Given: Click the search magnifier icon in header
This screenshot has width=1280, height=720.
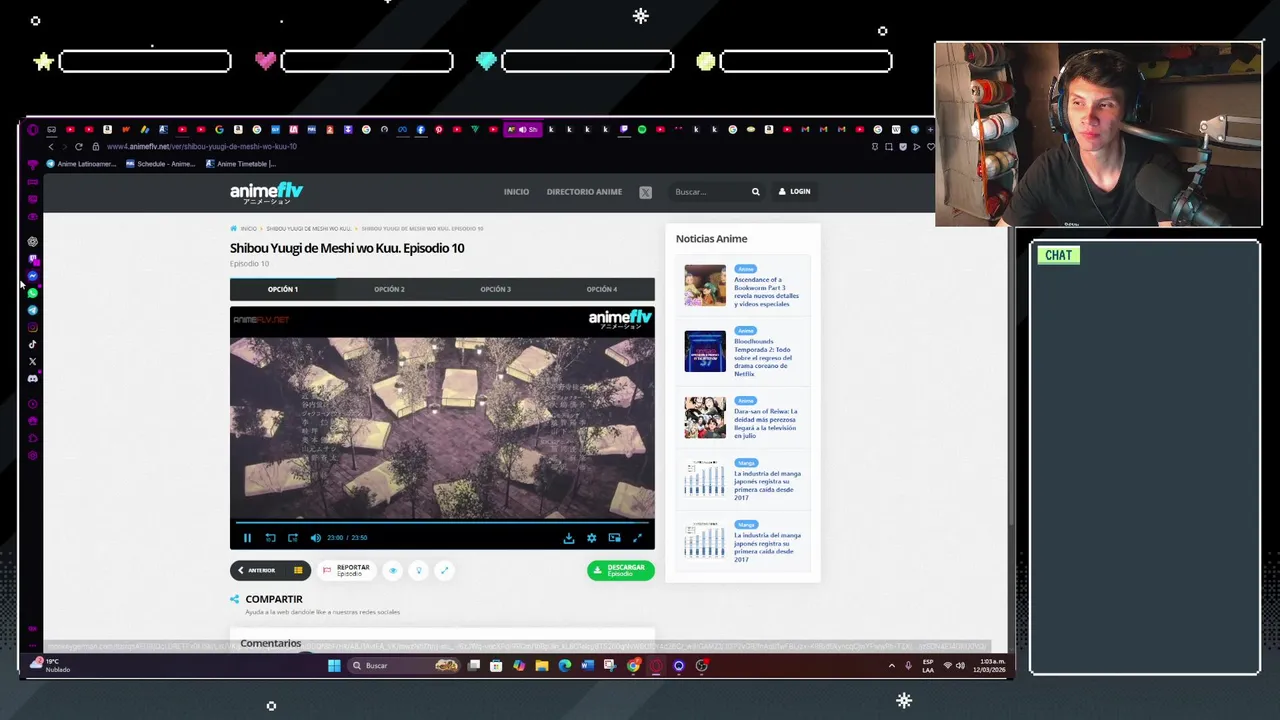Looking at the screenshot, I should 756,192.
